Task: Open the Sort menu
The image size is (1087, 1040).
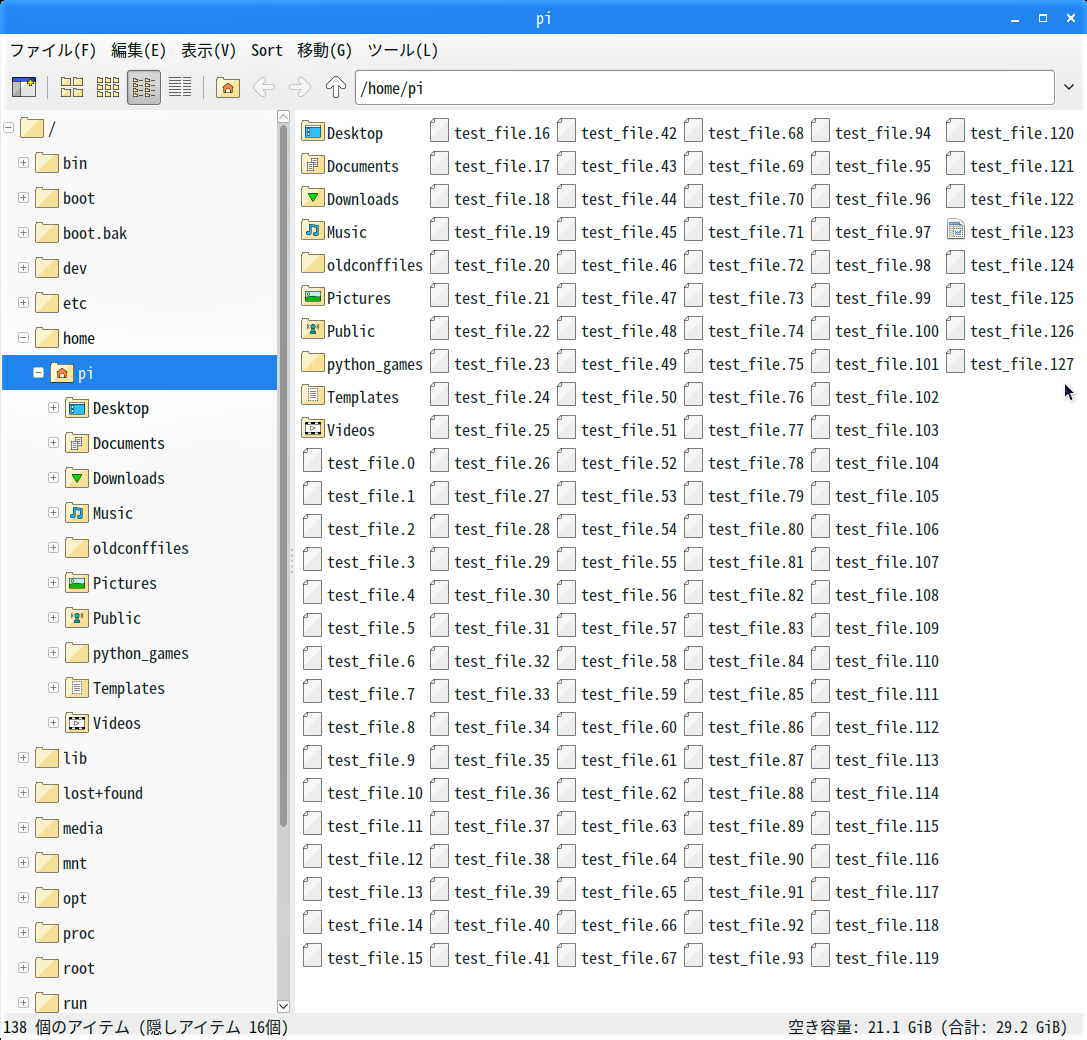Action: point(267,51)
